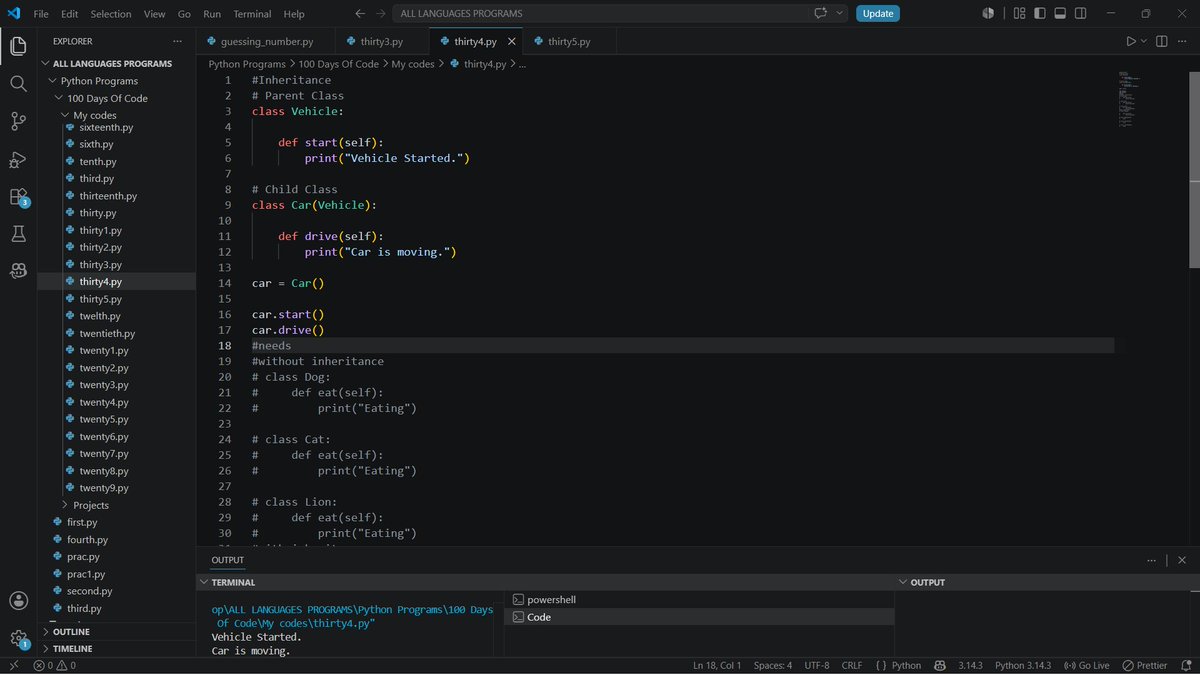Open the Copilot chat button in title bar
Image resolution: width=1200 pixels, height=675 pixels.
pyautogui.click(x=822, y=14)
